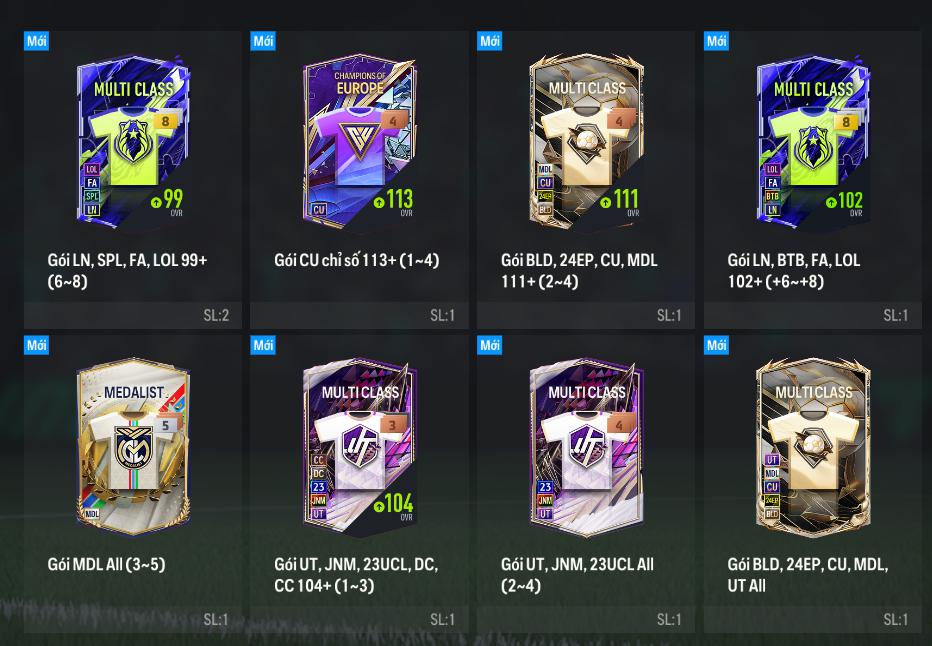Select the Champions of Europe 113 OVR card
Image resolution: width=932 pixels, height=646 pixels.
click(359, 141)
